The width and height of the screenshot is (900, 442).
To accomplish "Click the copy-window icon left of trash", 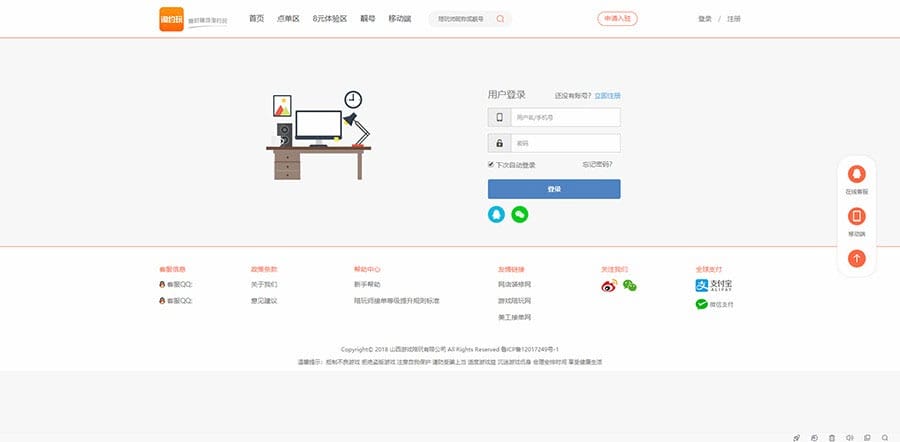I will point(814,438).
